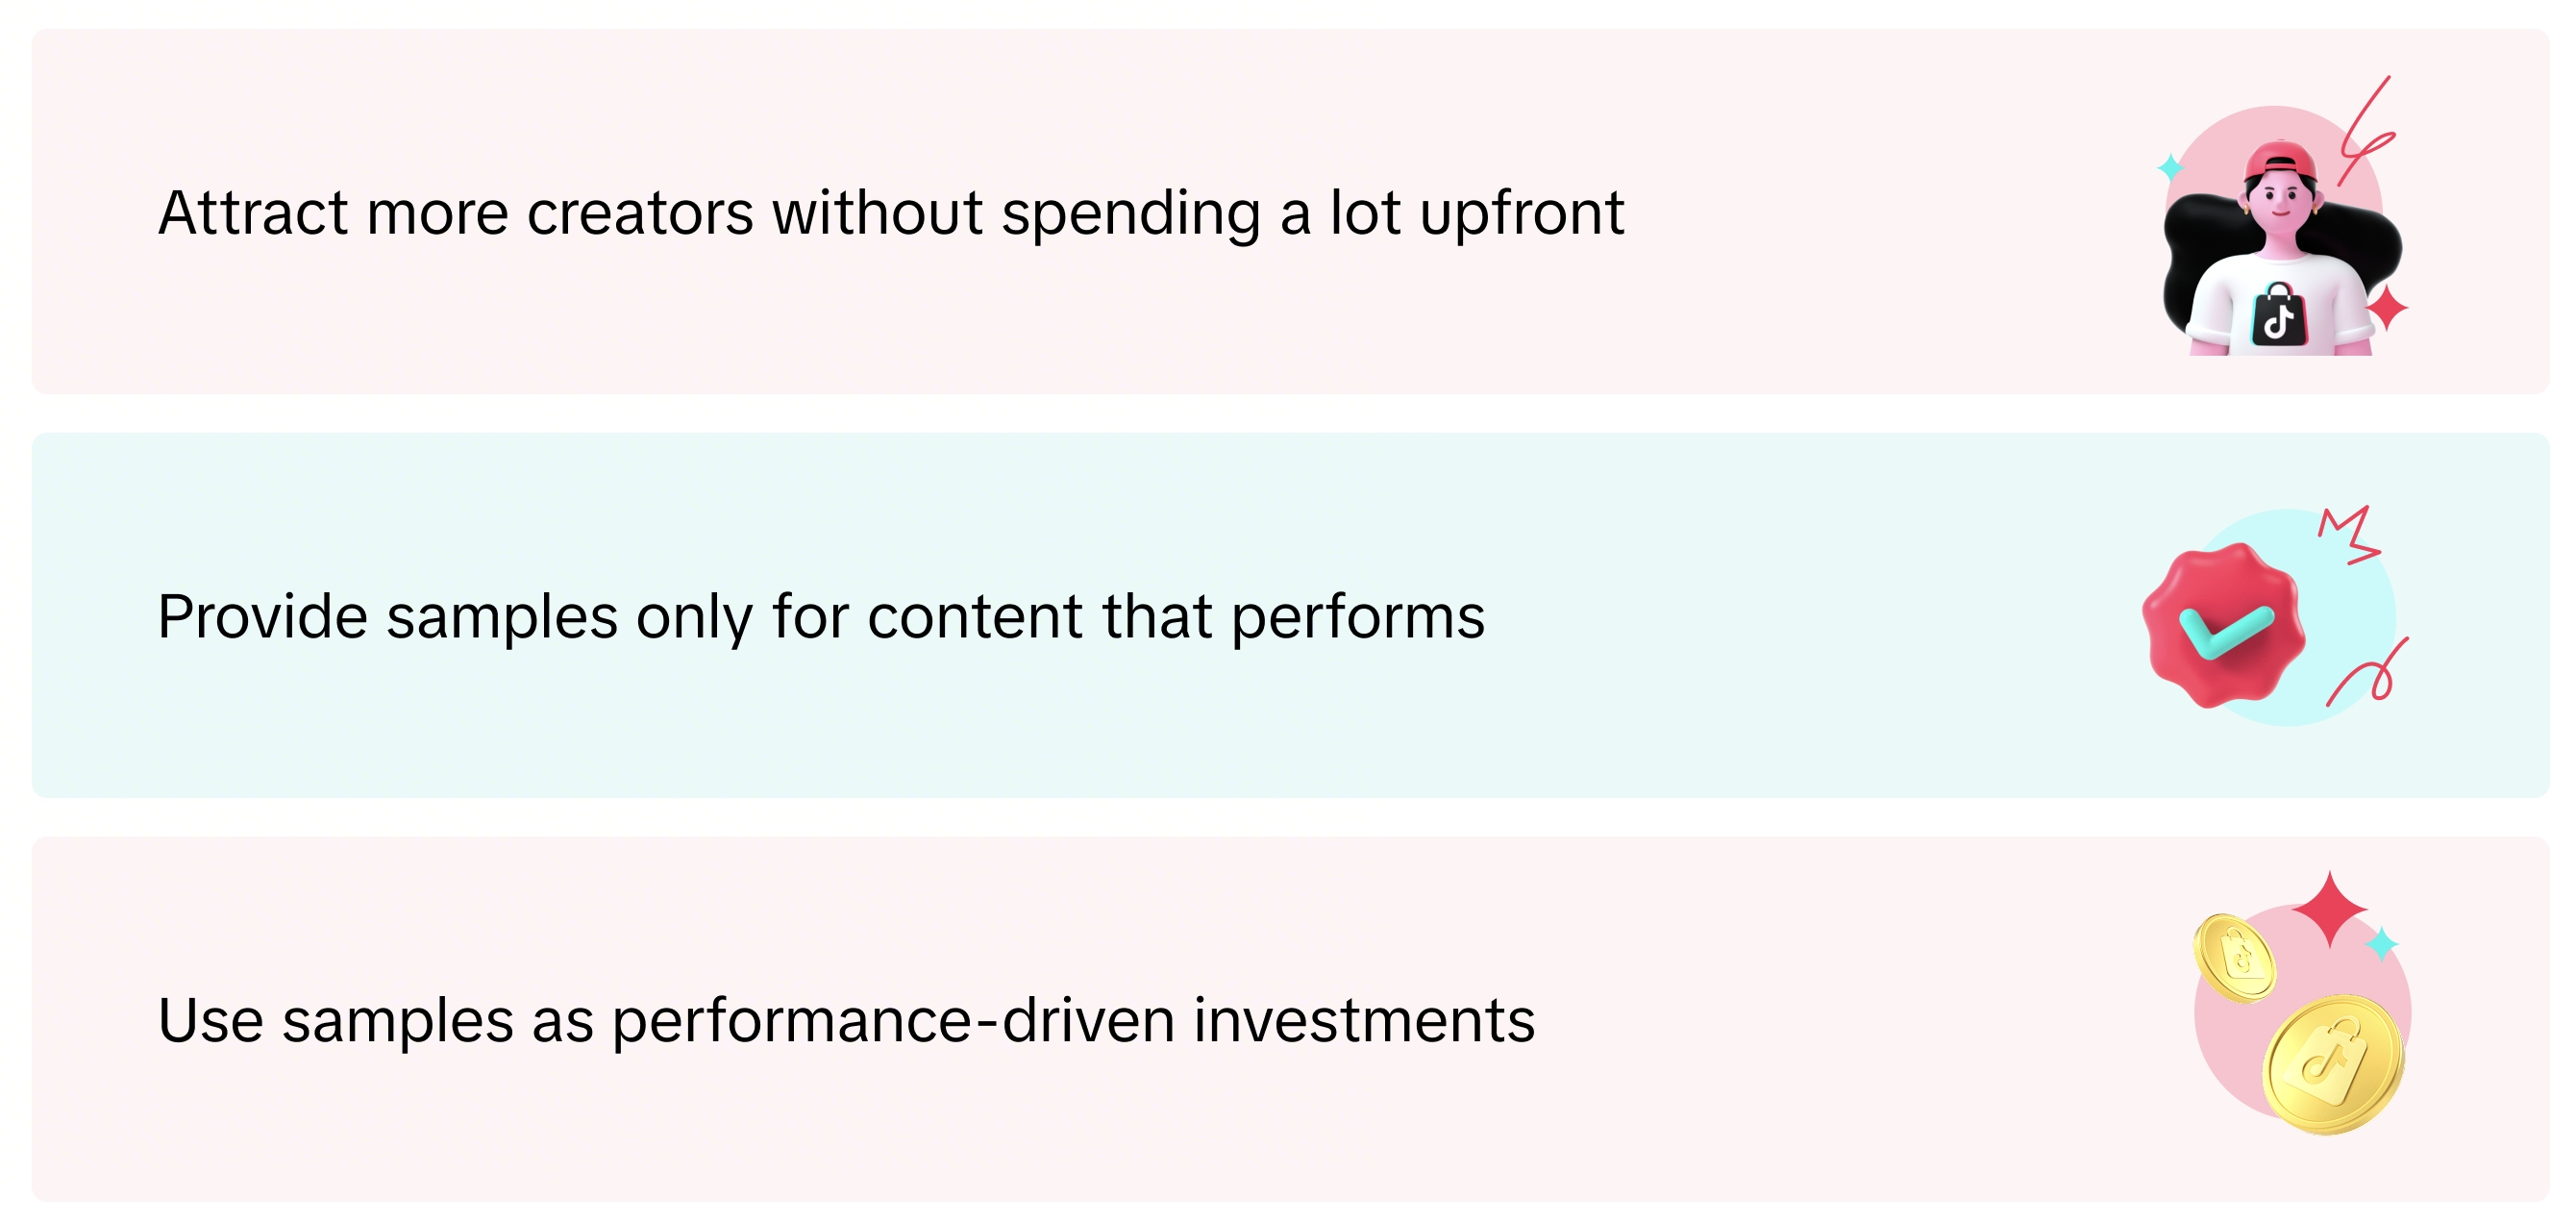Click the teal check mark inside the badge
The width and height of the screenshot is (2576, 1223).
[2226, 632]
